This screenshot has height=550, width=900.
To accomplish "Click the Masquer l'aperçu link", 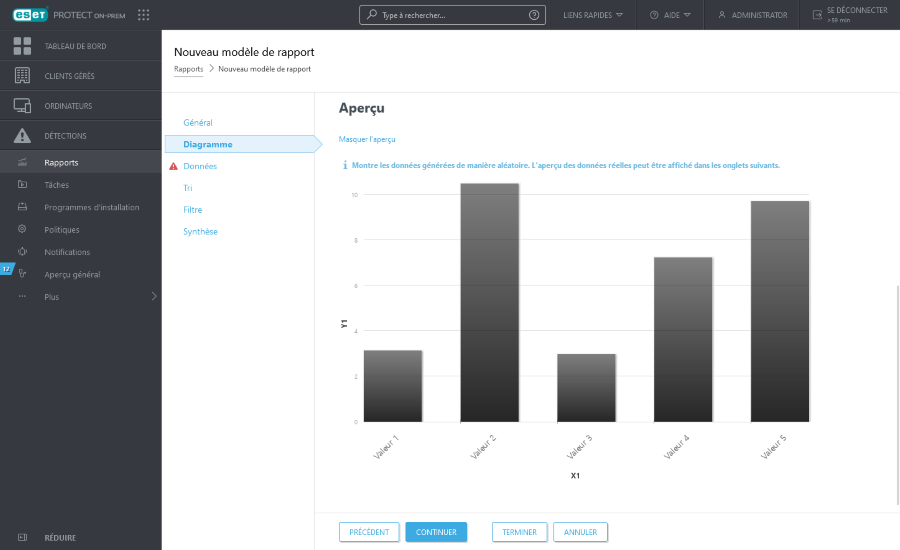I will click(367, 139).
